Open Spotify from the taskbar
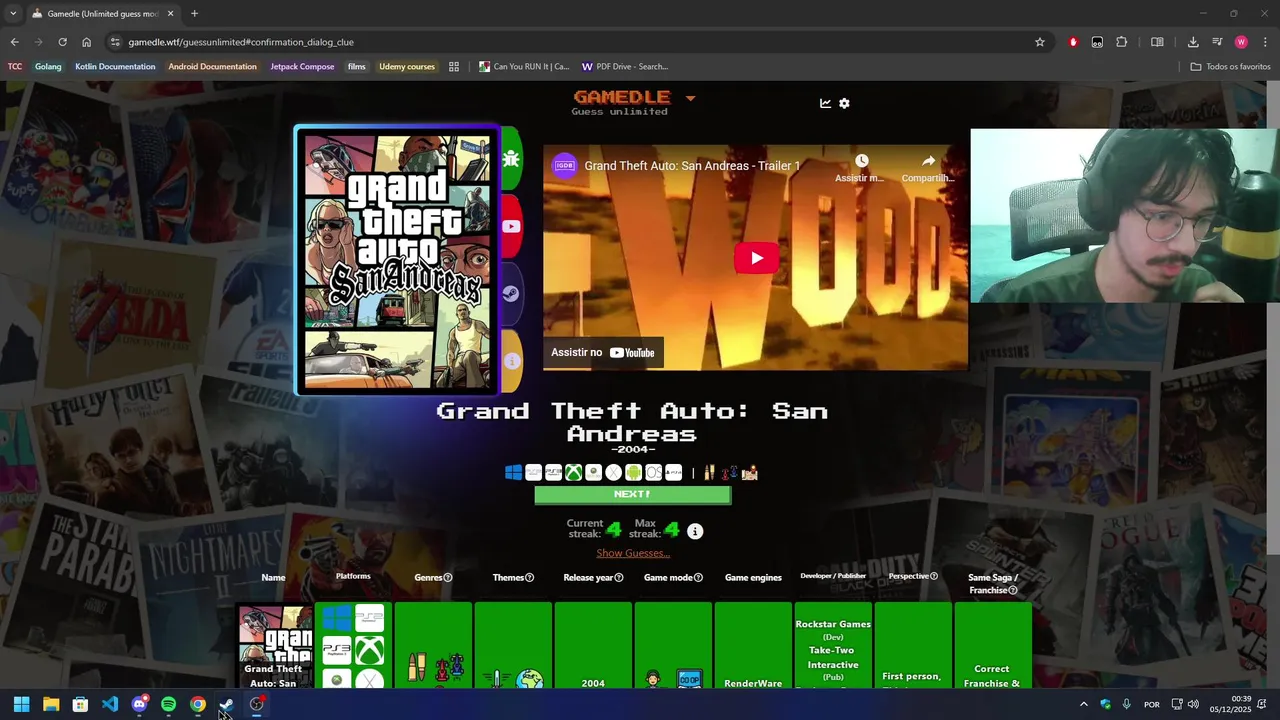The image size is (1280, 720). point(168,704)
